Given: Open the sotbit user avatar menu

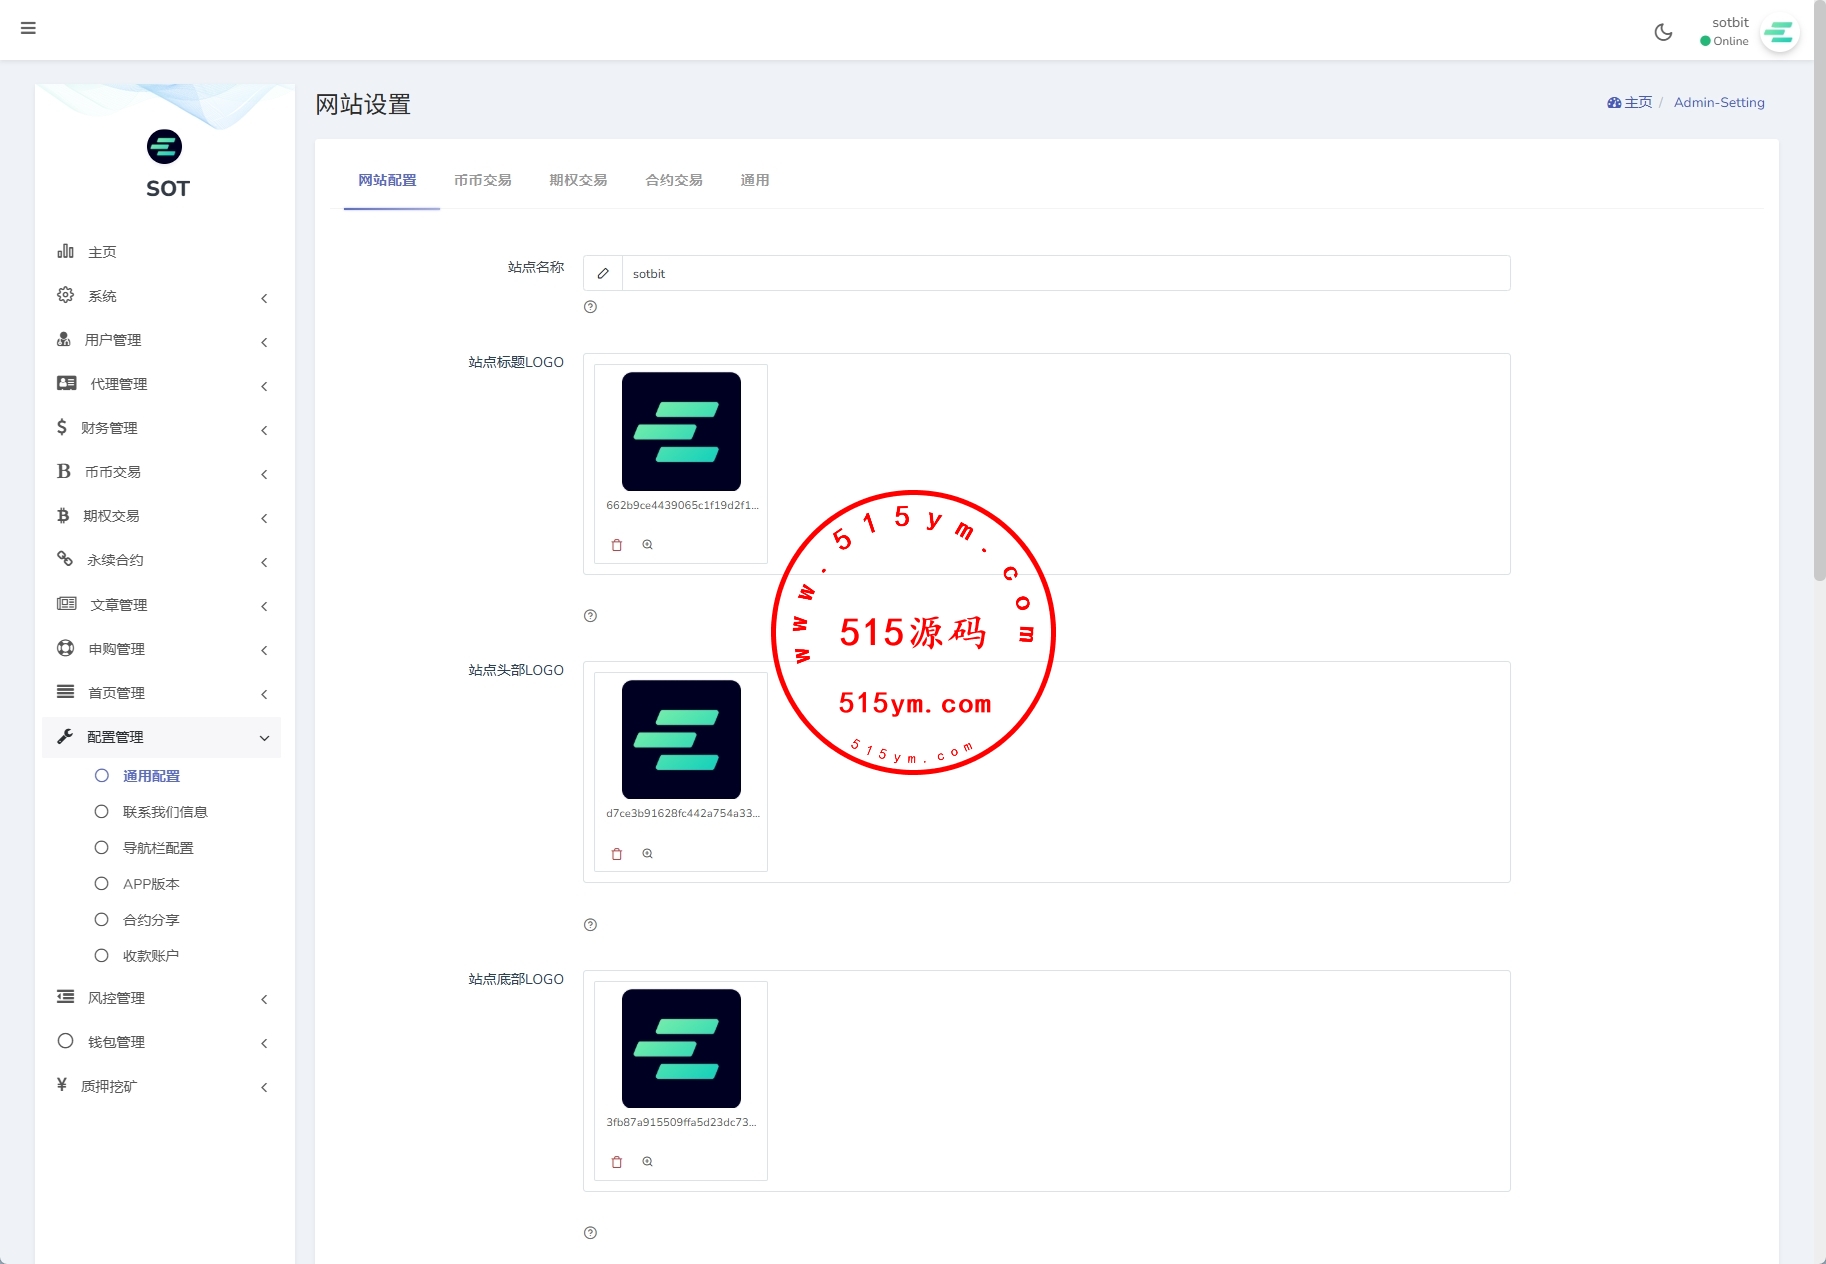Looking at the screenshot, I should 1779,33.
